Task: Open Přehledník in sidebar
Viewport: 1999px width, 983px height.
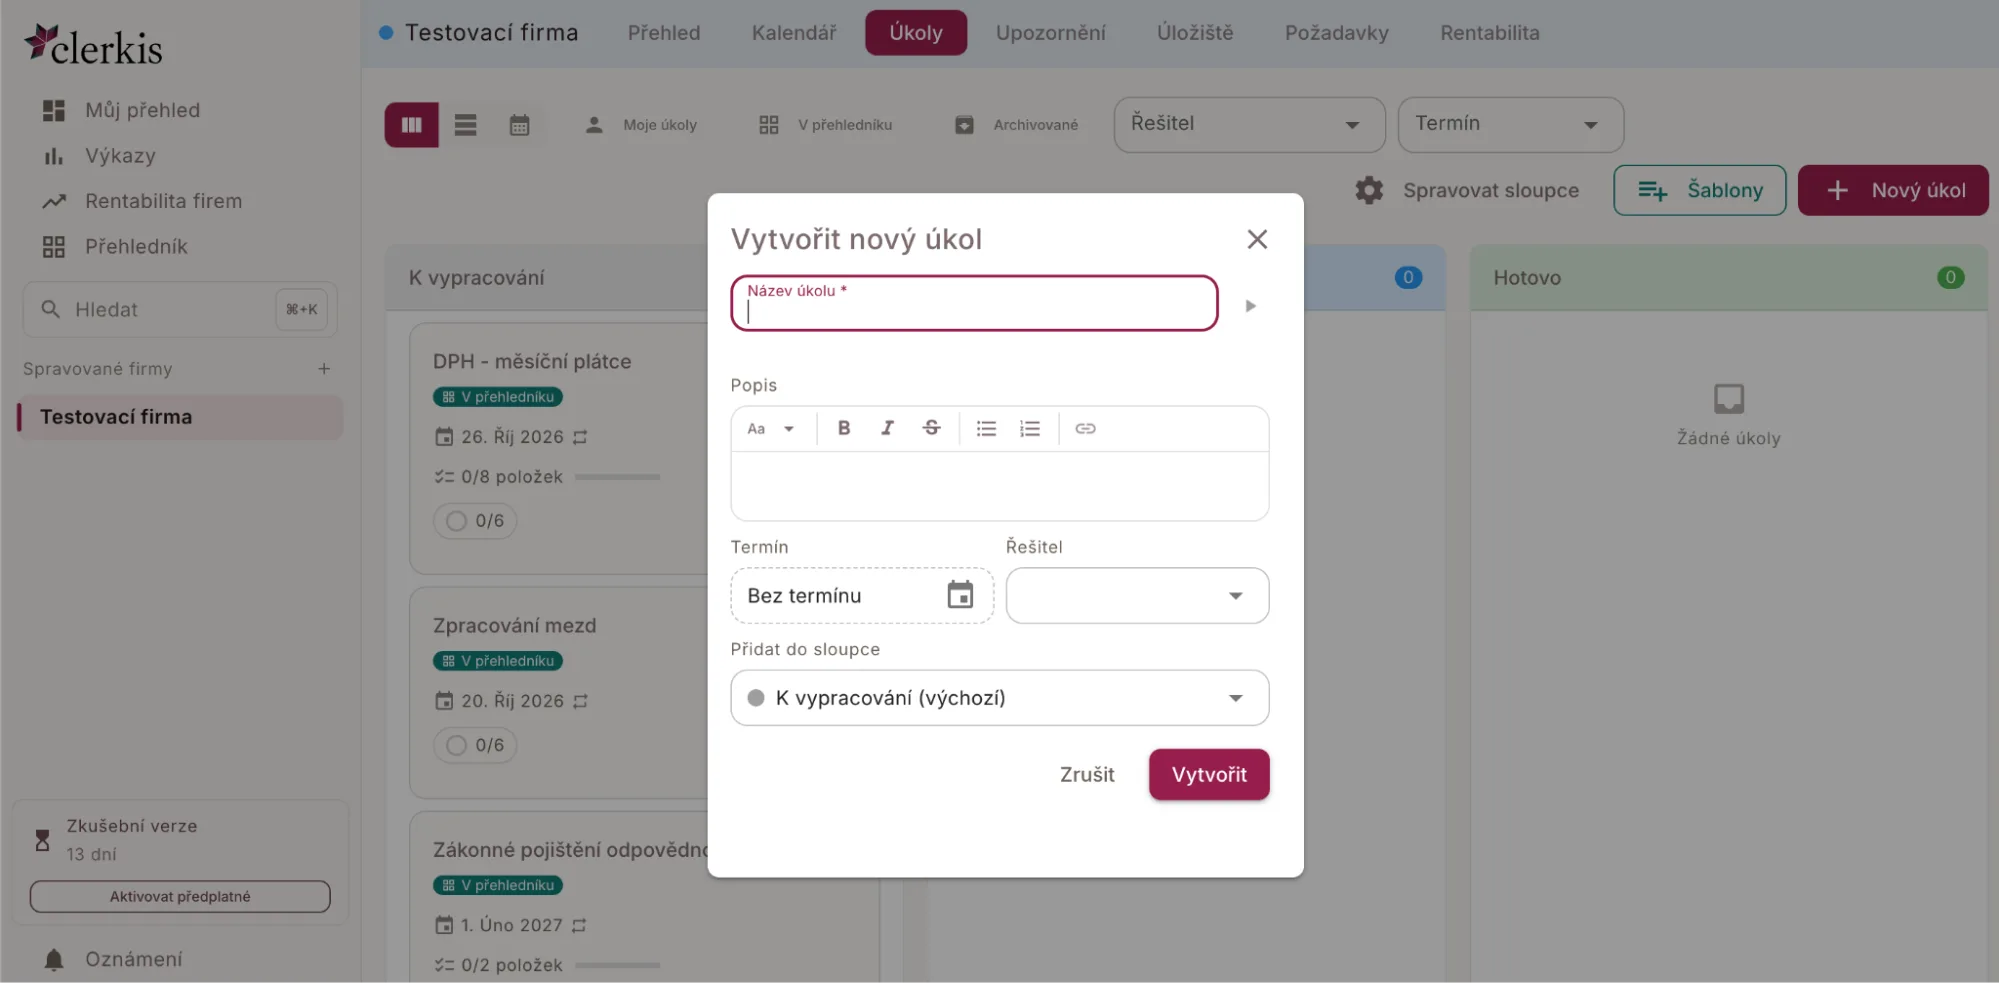Action: coord(136,246)
